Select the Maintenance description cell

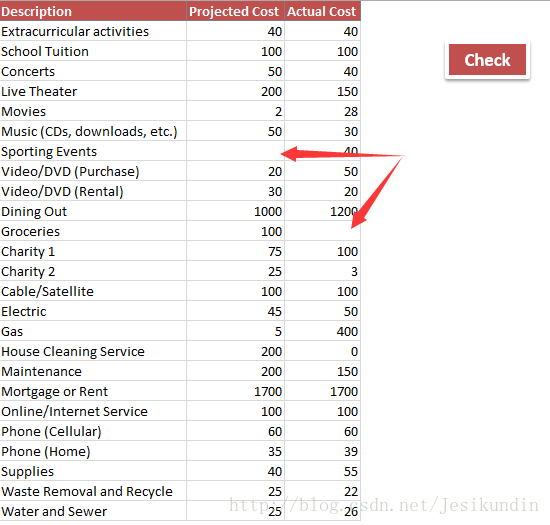pos(93,371)
